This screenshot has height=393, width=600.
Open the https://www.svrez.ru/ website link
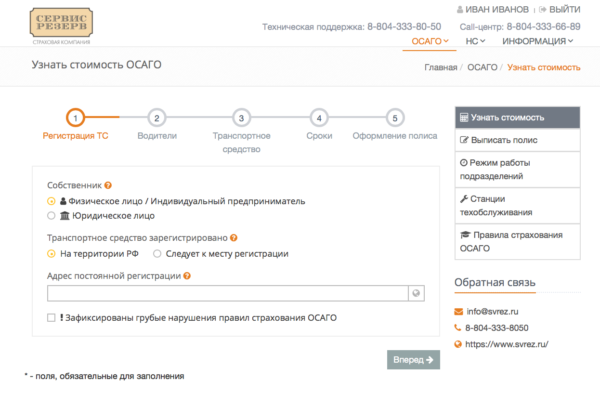point(507,344)
